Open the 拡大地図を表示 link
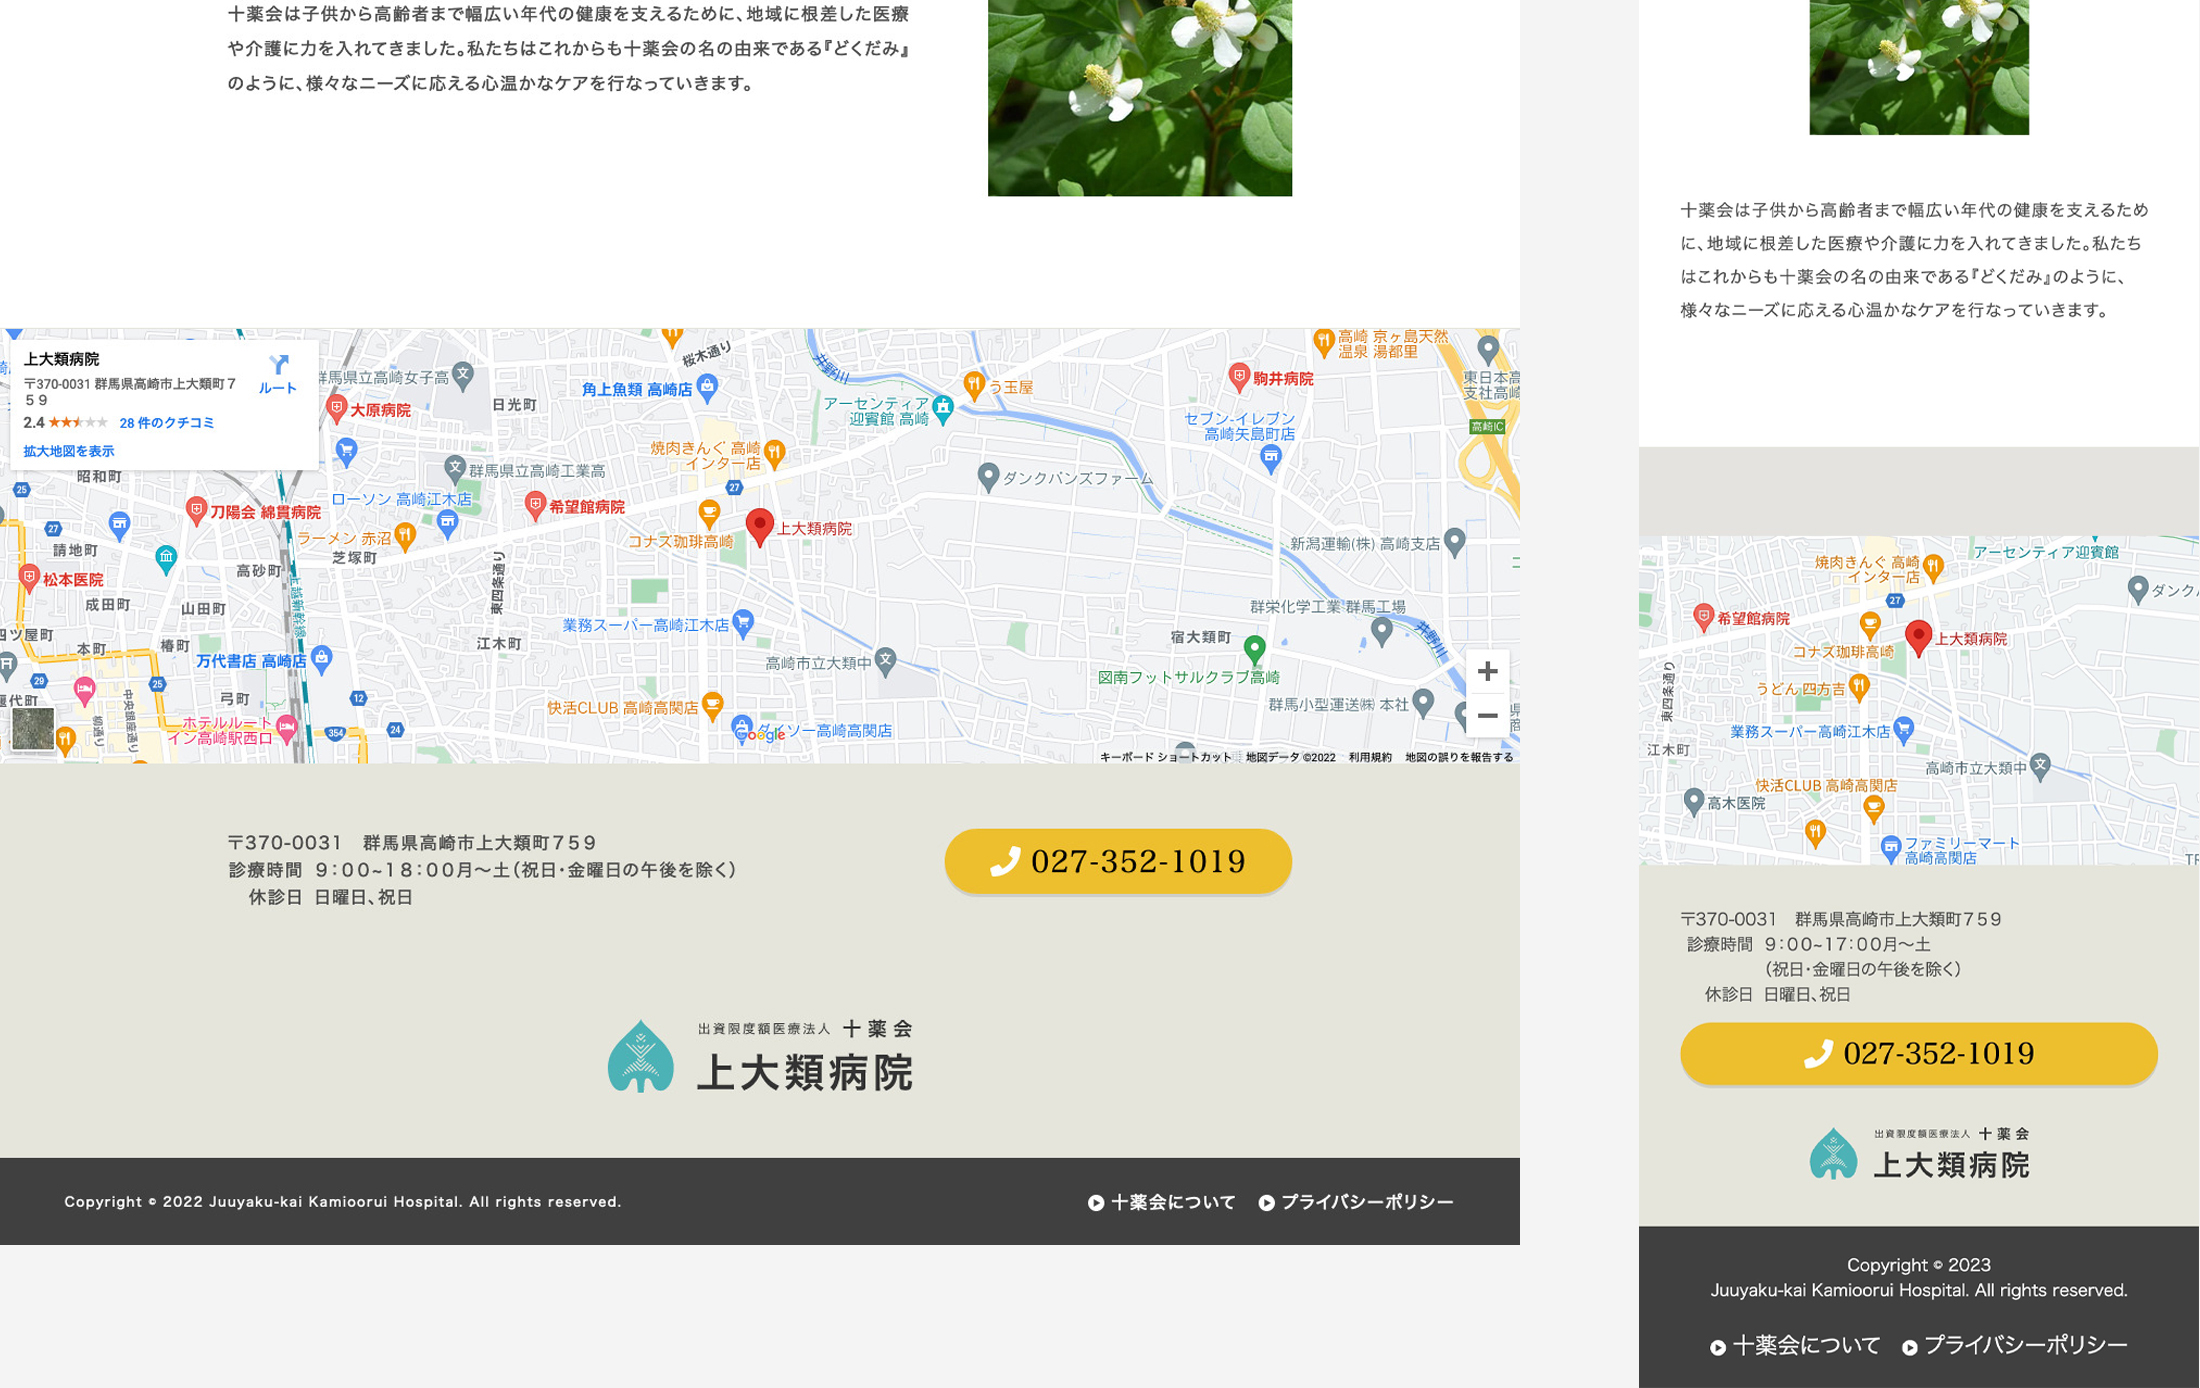 coord(69,451)
